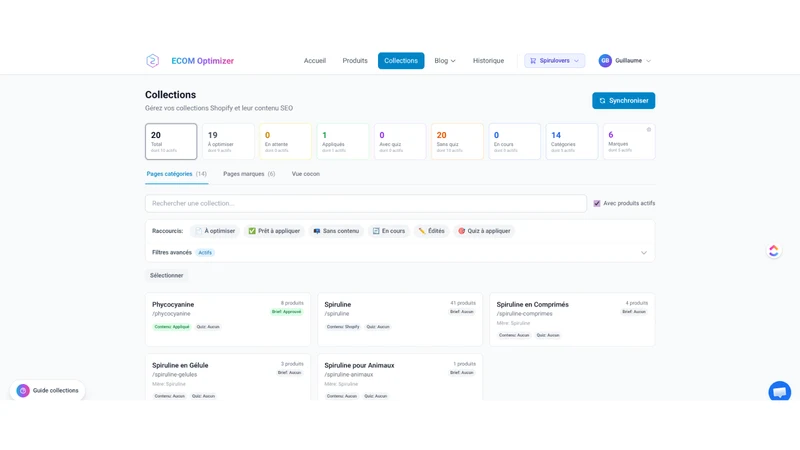The height and width of the screenshot is (450, 800).
Task: Click the 41 produits count on Spiruline
Action: coord(463,303)
